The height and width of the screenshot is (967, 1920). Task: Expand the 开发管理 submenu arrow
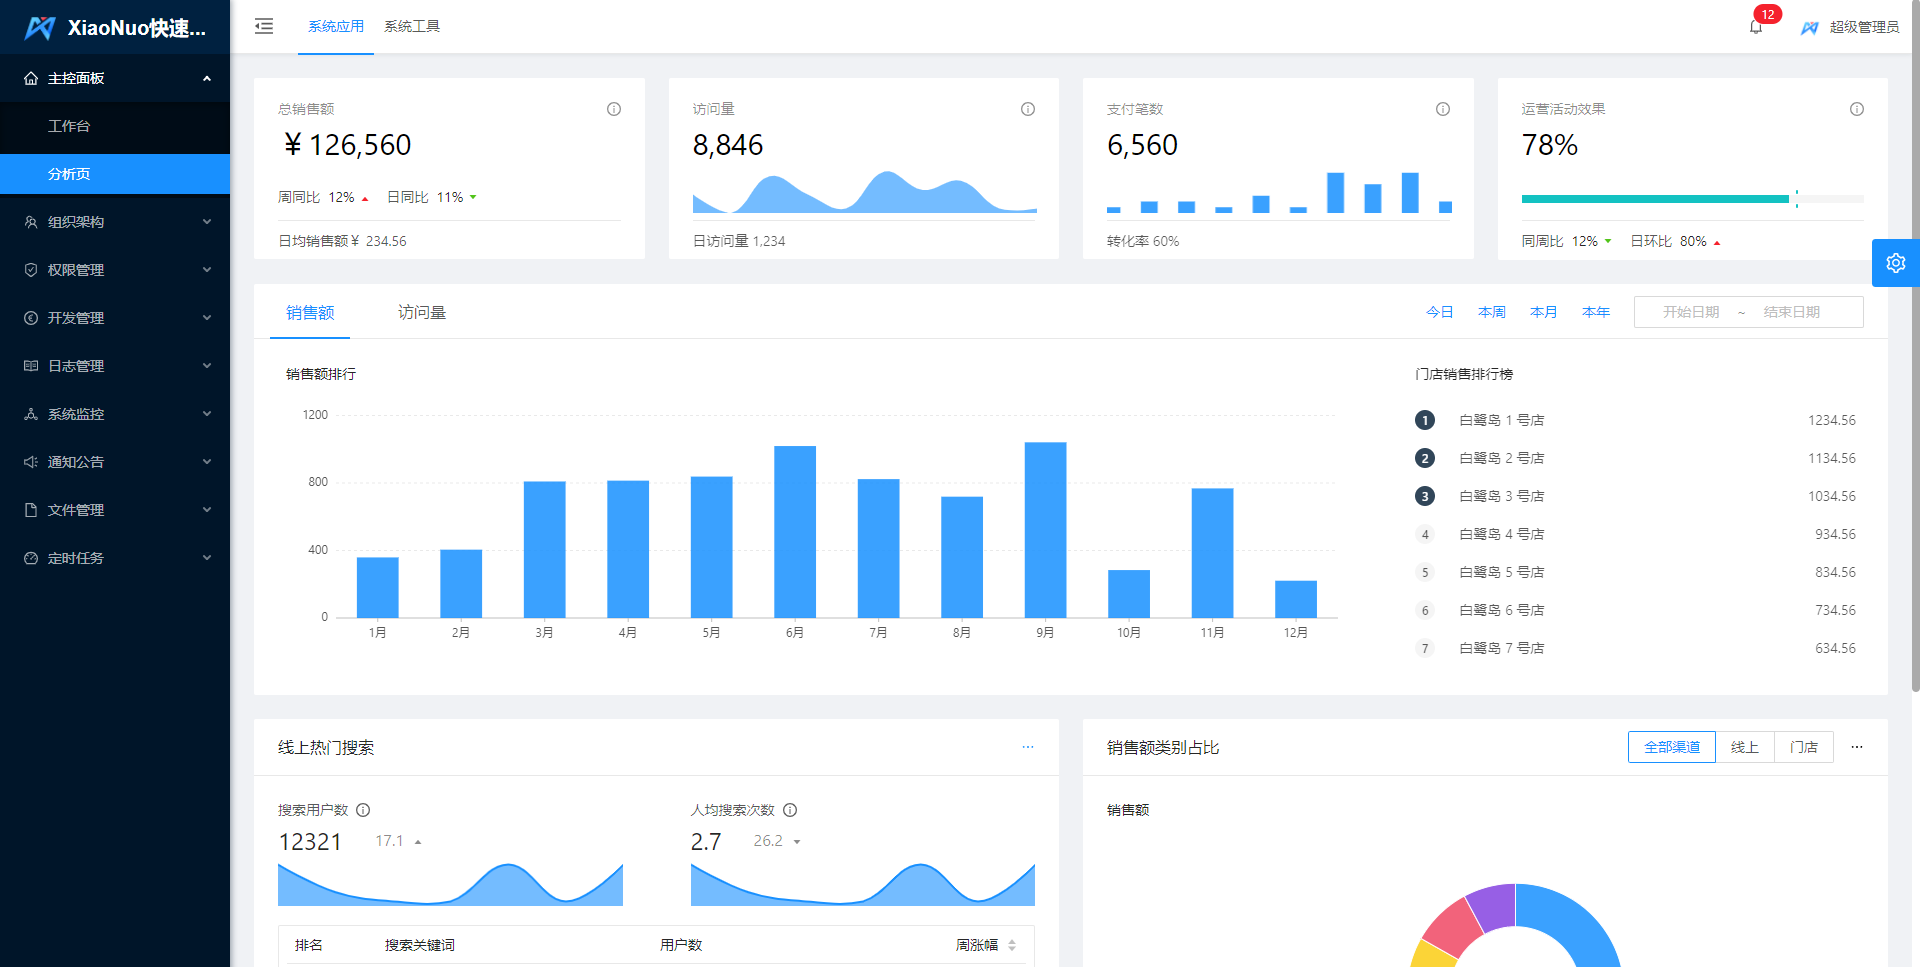(x=207, y=318)
